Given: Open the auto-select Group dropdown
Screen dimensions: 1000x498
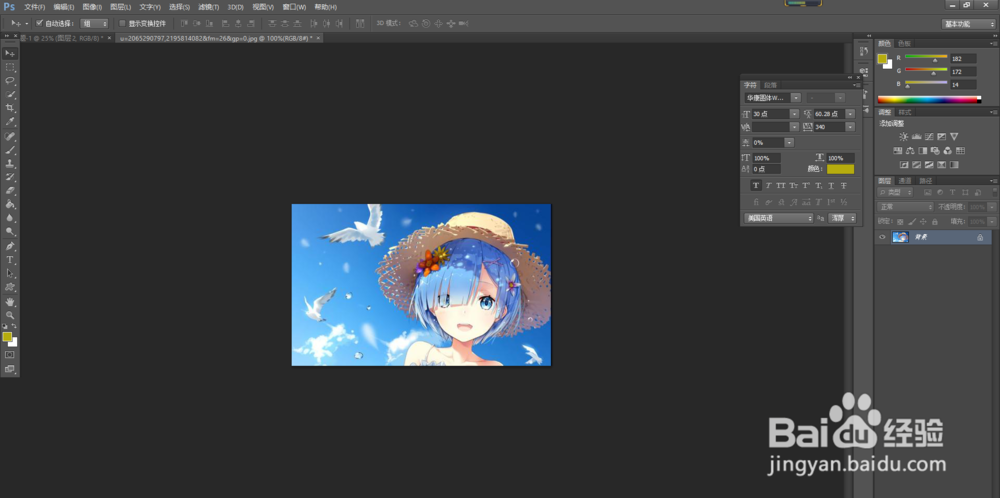Looking at the screenshot, I should 94,24.
